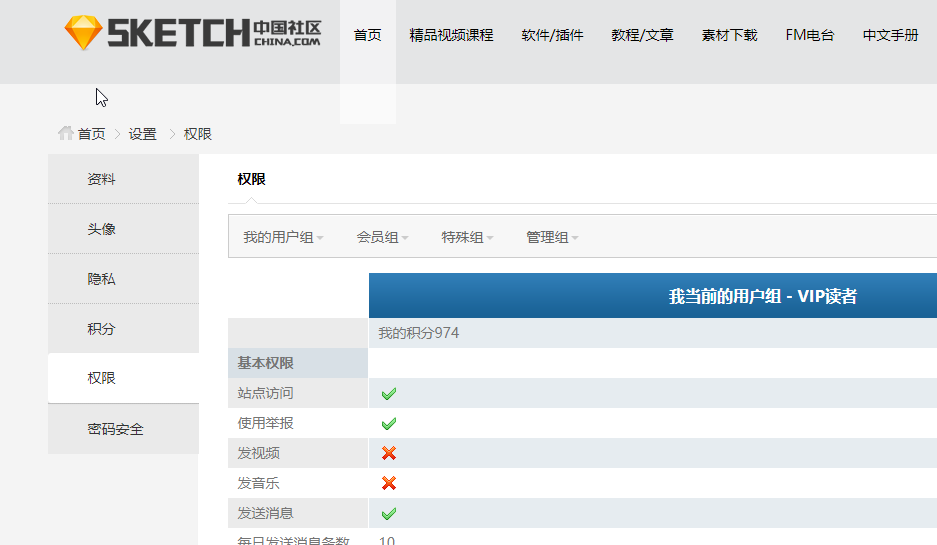The image size is (937, 545).
Task: Open FM电台 navigation item
Action: point(810,35)
